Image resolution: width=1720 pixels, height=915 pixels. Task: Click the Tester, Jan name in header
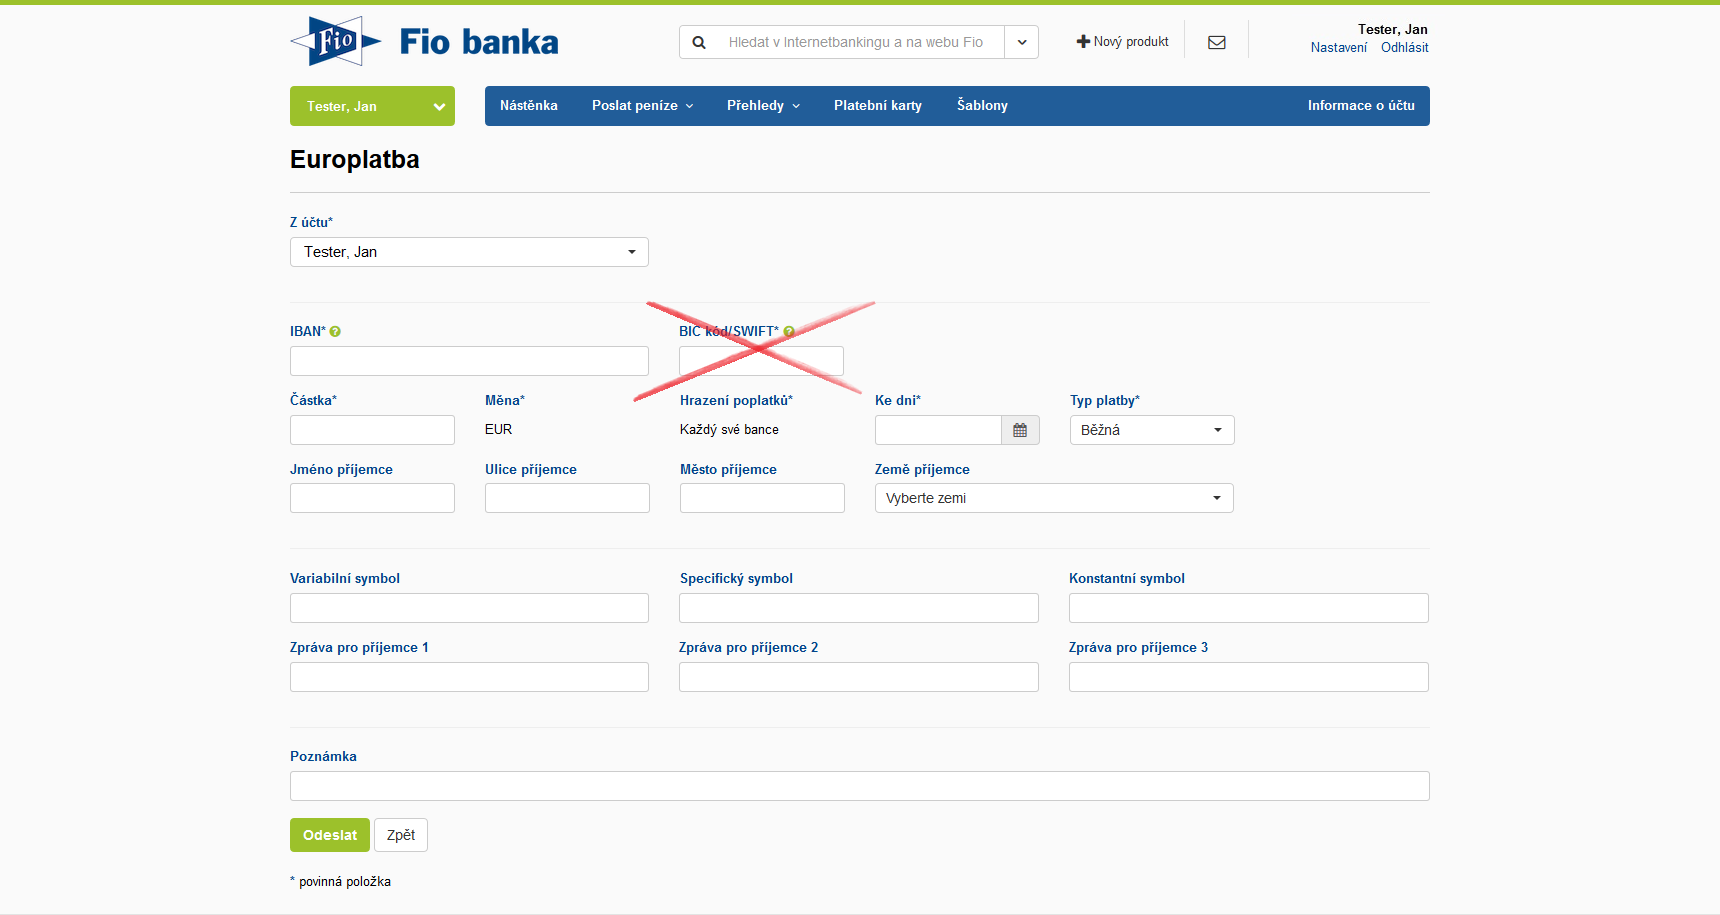point(1392,29)
